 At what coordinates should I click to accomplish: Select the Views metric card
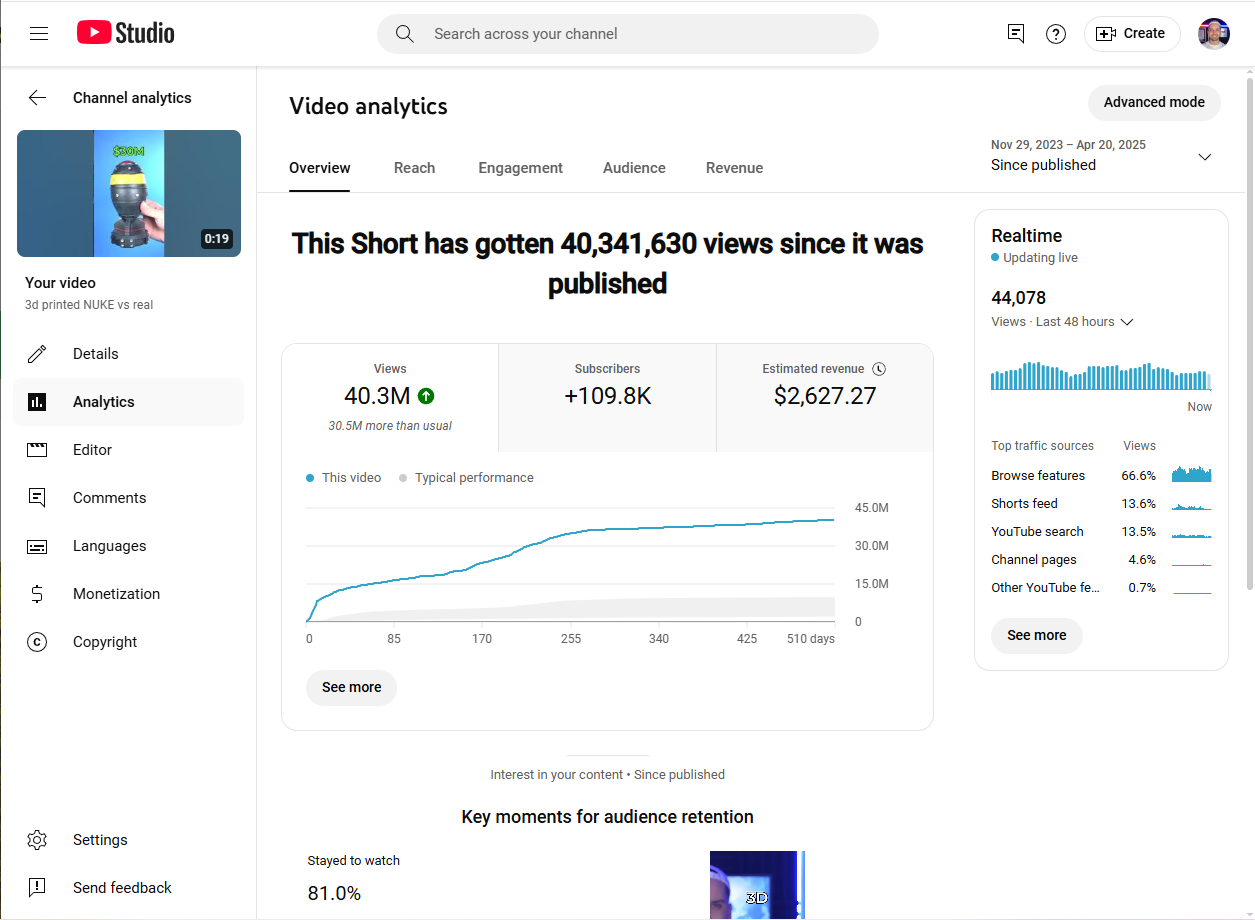coord(390,398)
